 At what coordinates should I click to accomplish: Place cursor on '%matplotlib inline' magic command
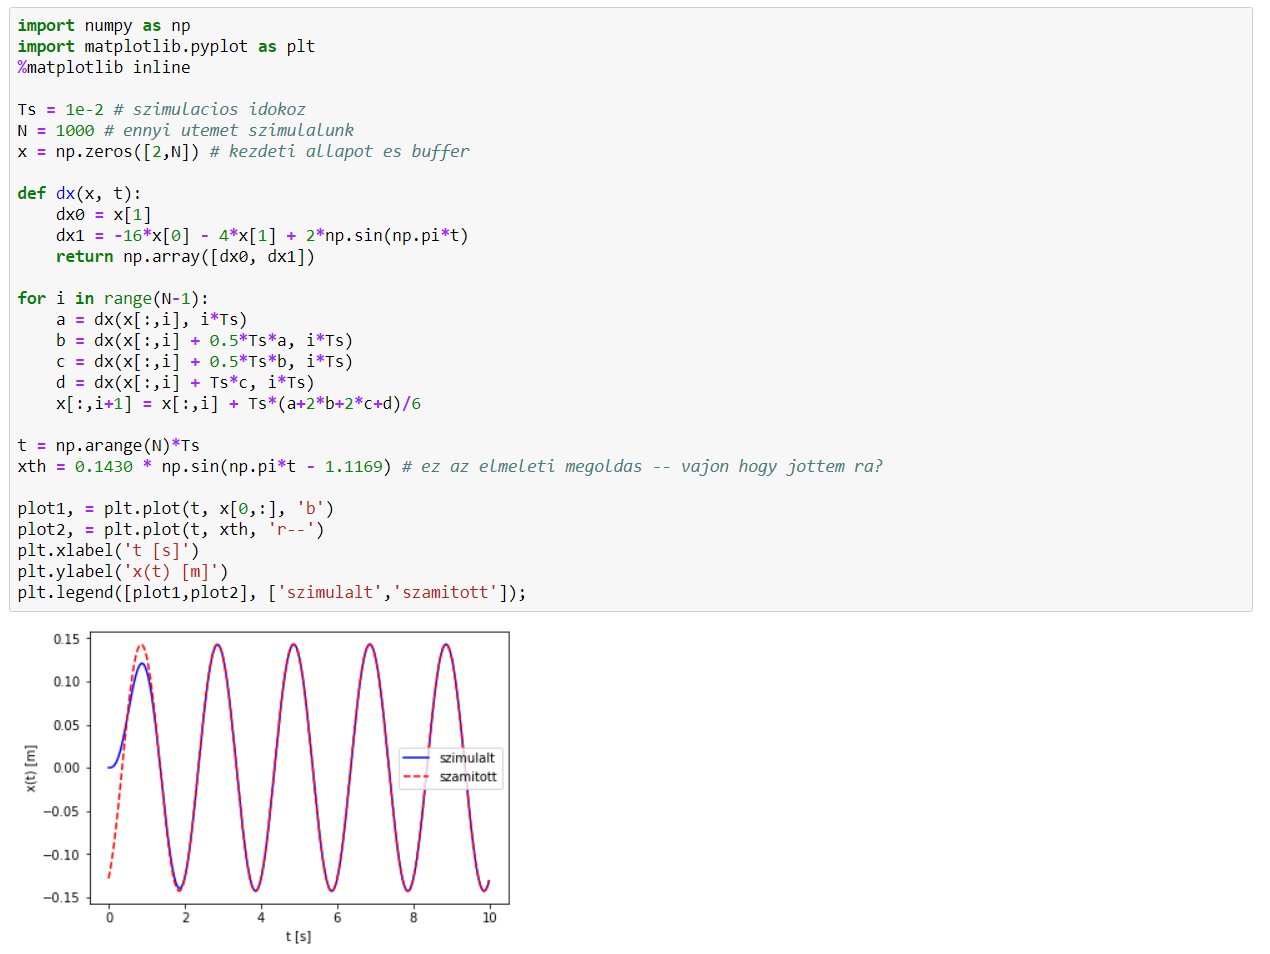point(103,67)
